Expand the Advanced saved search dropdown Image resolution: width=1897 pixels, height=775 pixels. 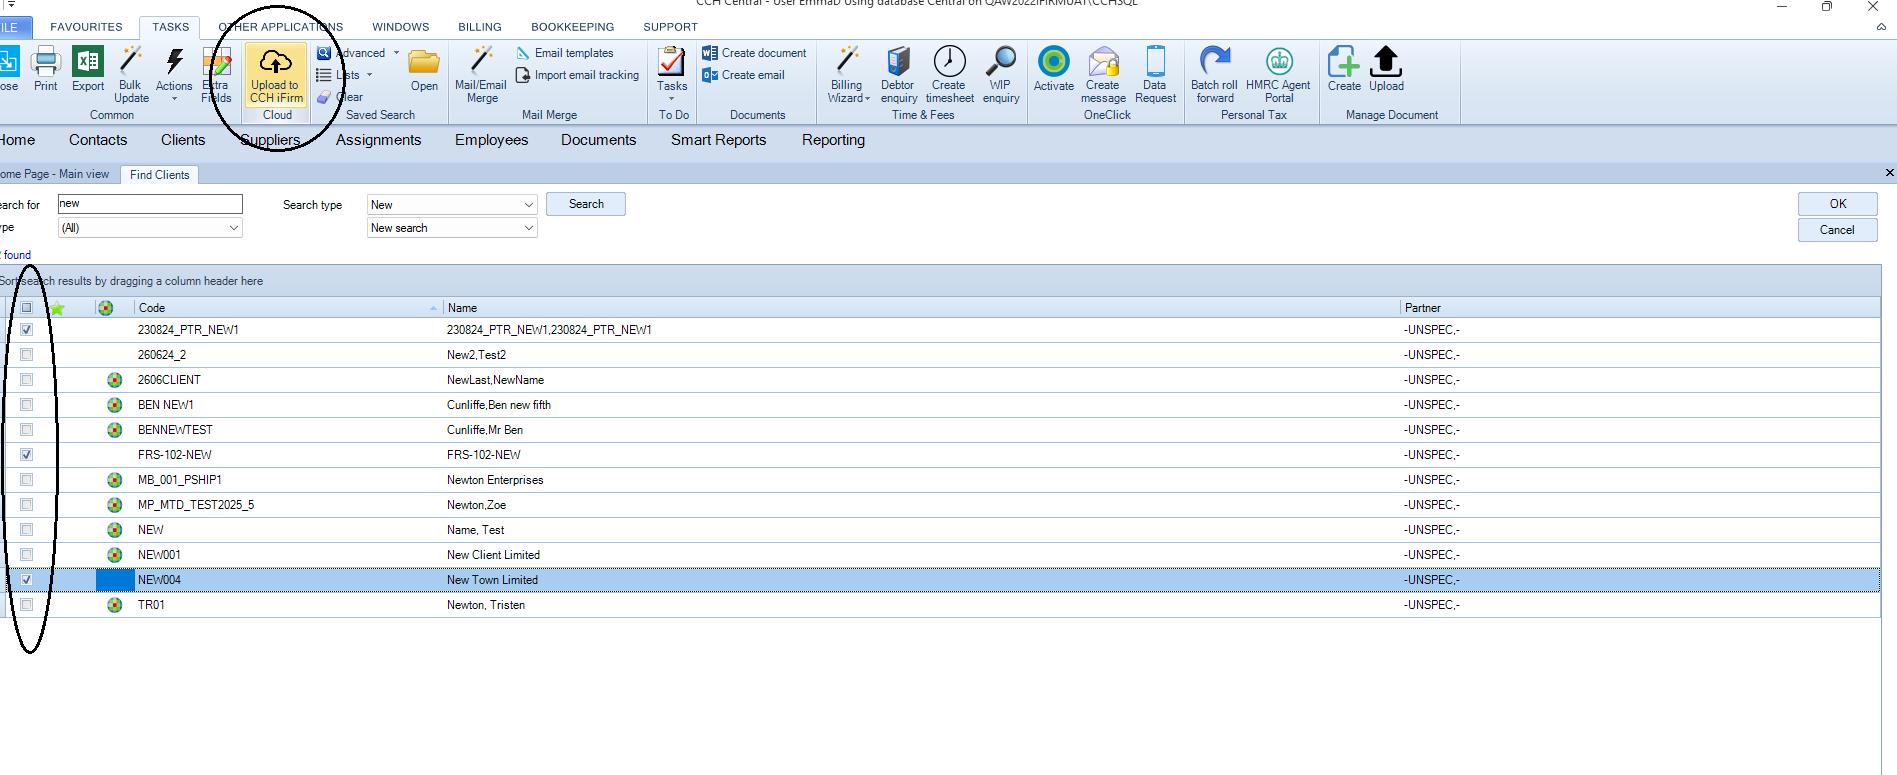click(396, 53)
